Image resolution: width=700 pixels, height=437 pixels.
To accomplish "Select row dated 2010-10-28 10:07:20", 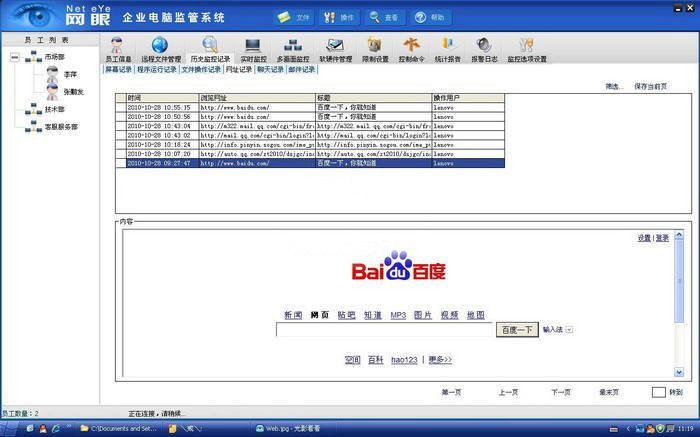I will 310,154.
